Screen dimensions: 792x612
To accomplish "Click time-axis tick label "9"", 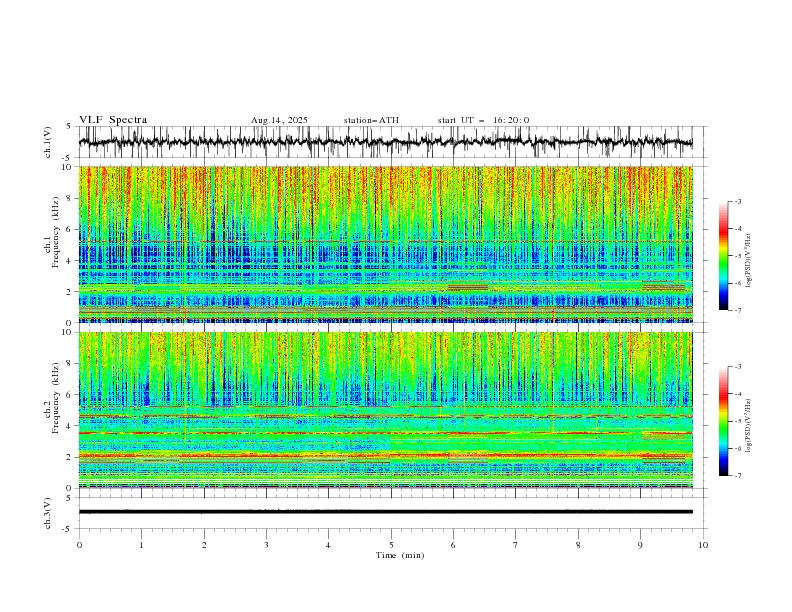I will pyautogui.click(x=640, y=545).
